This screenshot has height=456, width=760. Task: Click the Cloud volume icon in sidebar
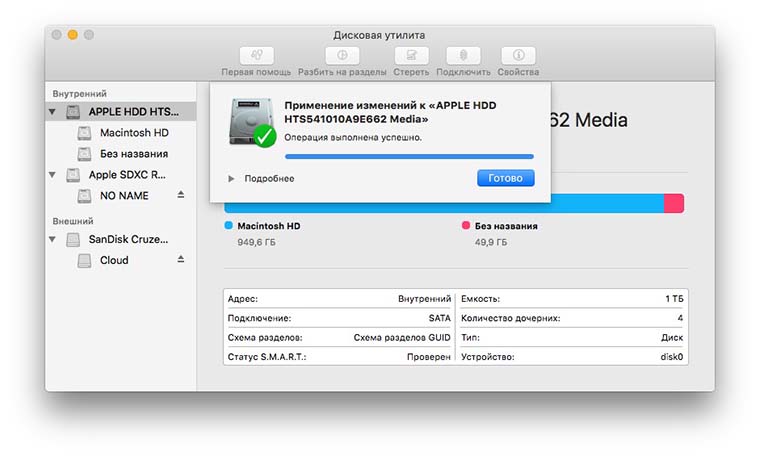[84, 261]
